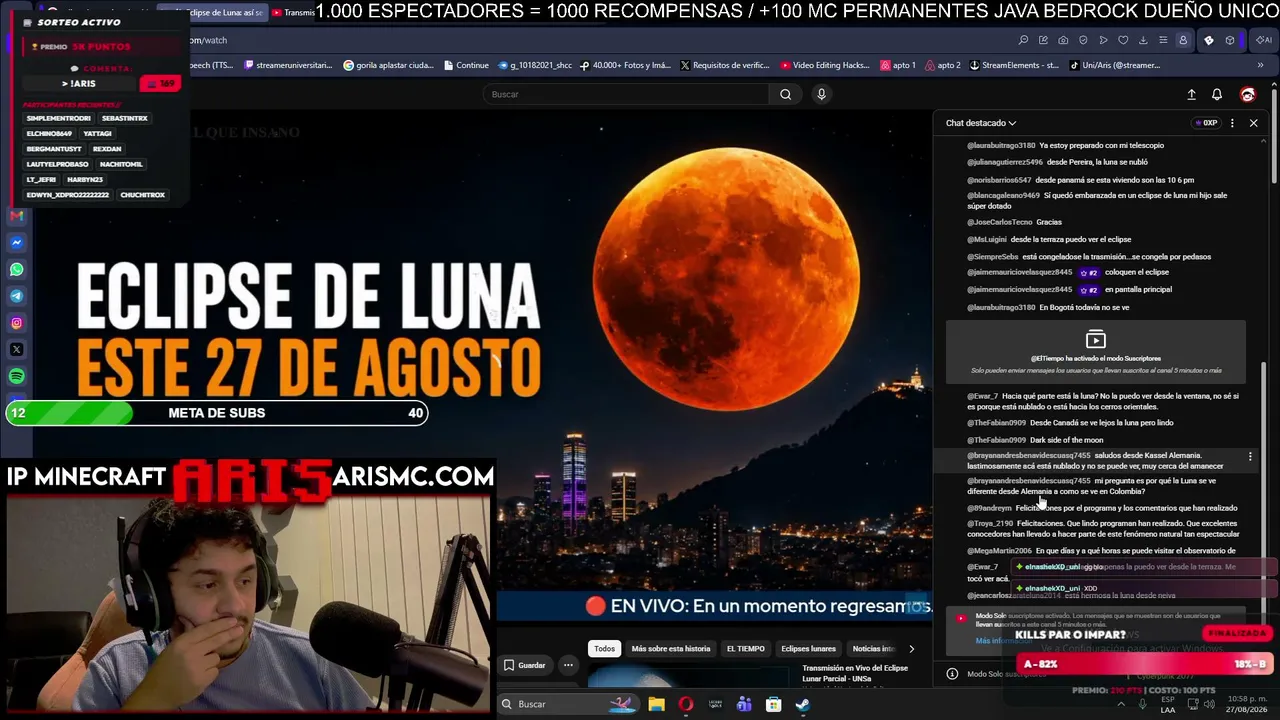Open the browser zoom/find magnifier icon
The height and width of the screenshot is (720, 1280).
coord(1023,40)
